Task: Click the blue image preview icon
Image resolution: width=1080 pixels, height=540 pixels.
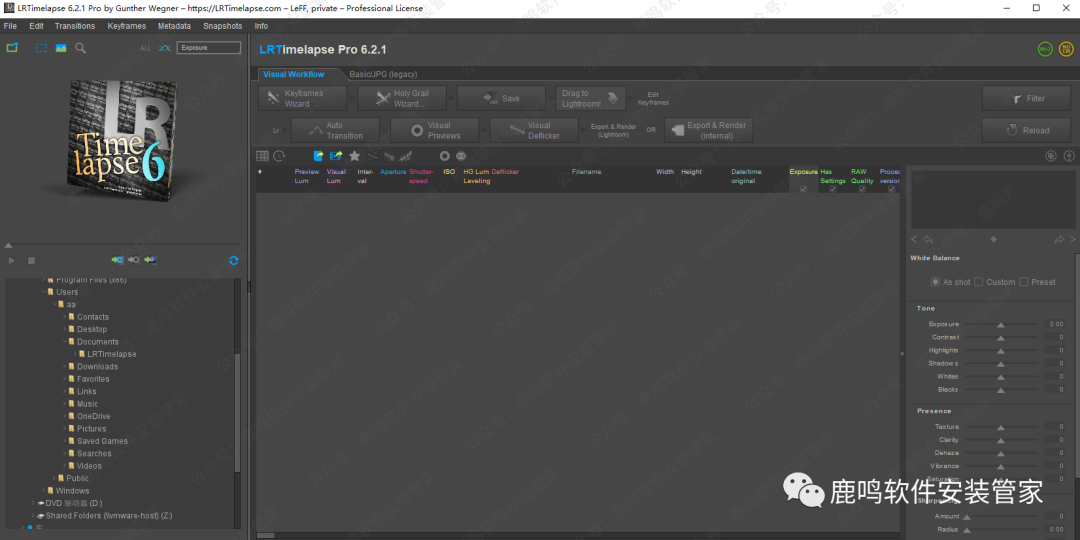Action: click(x=61, y=48)
